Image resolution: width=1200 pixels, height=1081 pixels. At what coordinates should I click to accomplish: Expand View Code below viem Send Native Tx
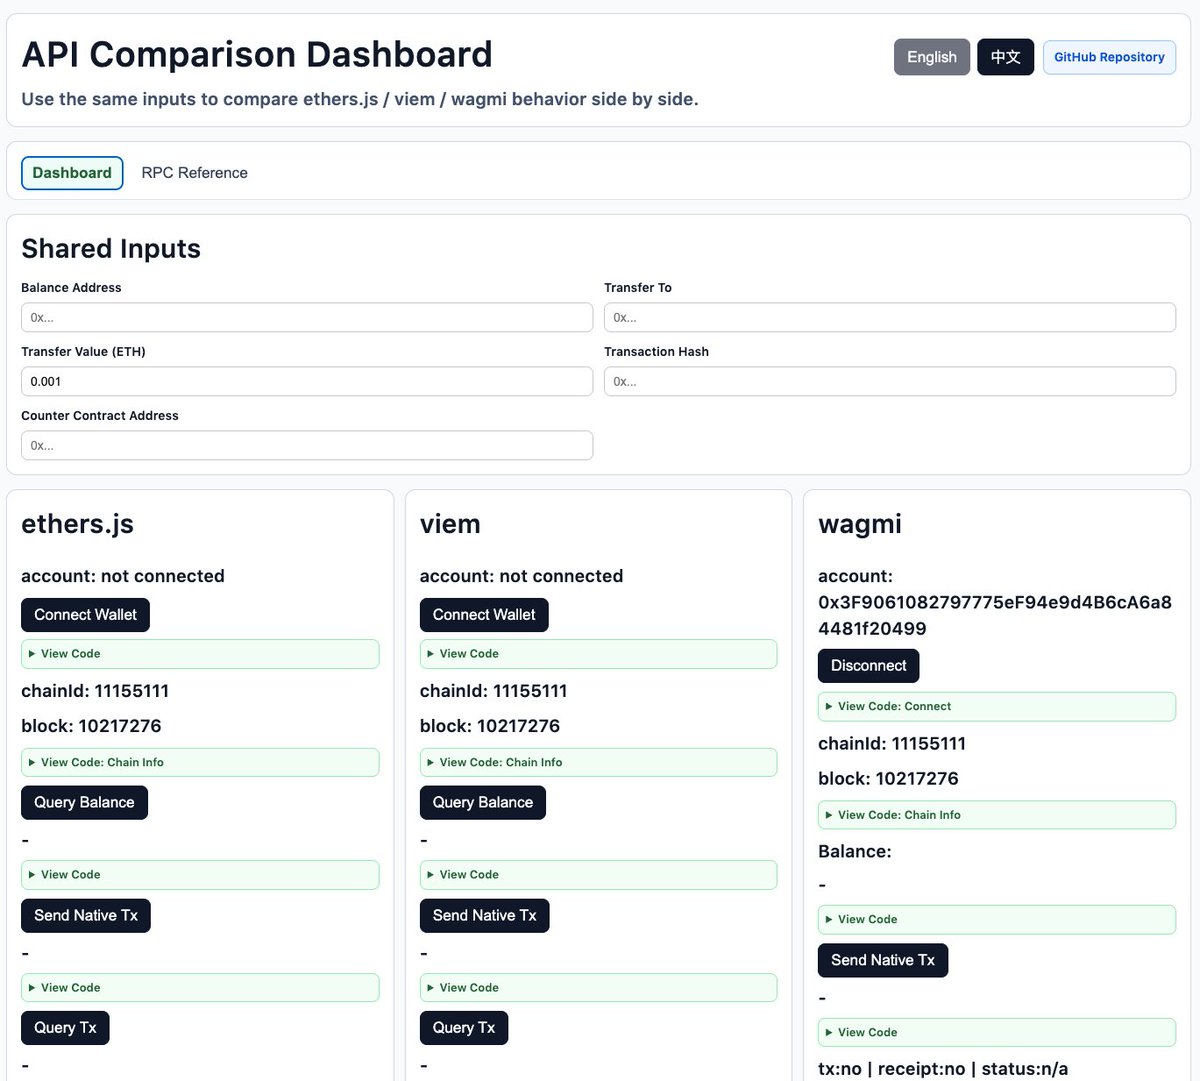pos(598,988)
